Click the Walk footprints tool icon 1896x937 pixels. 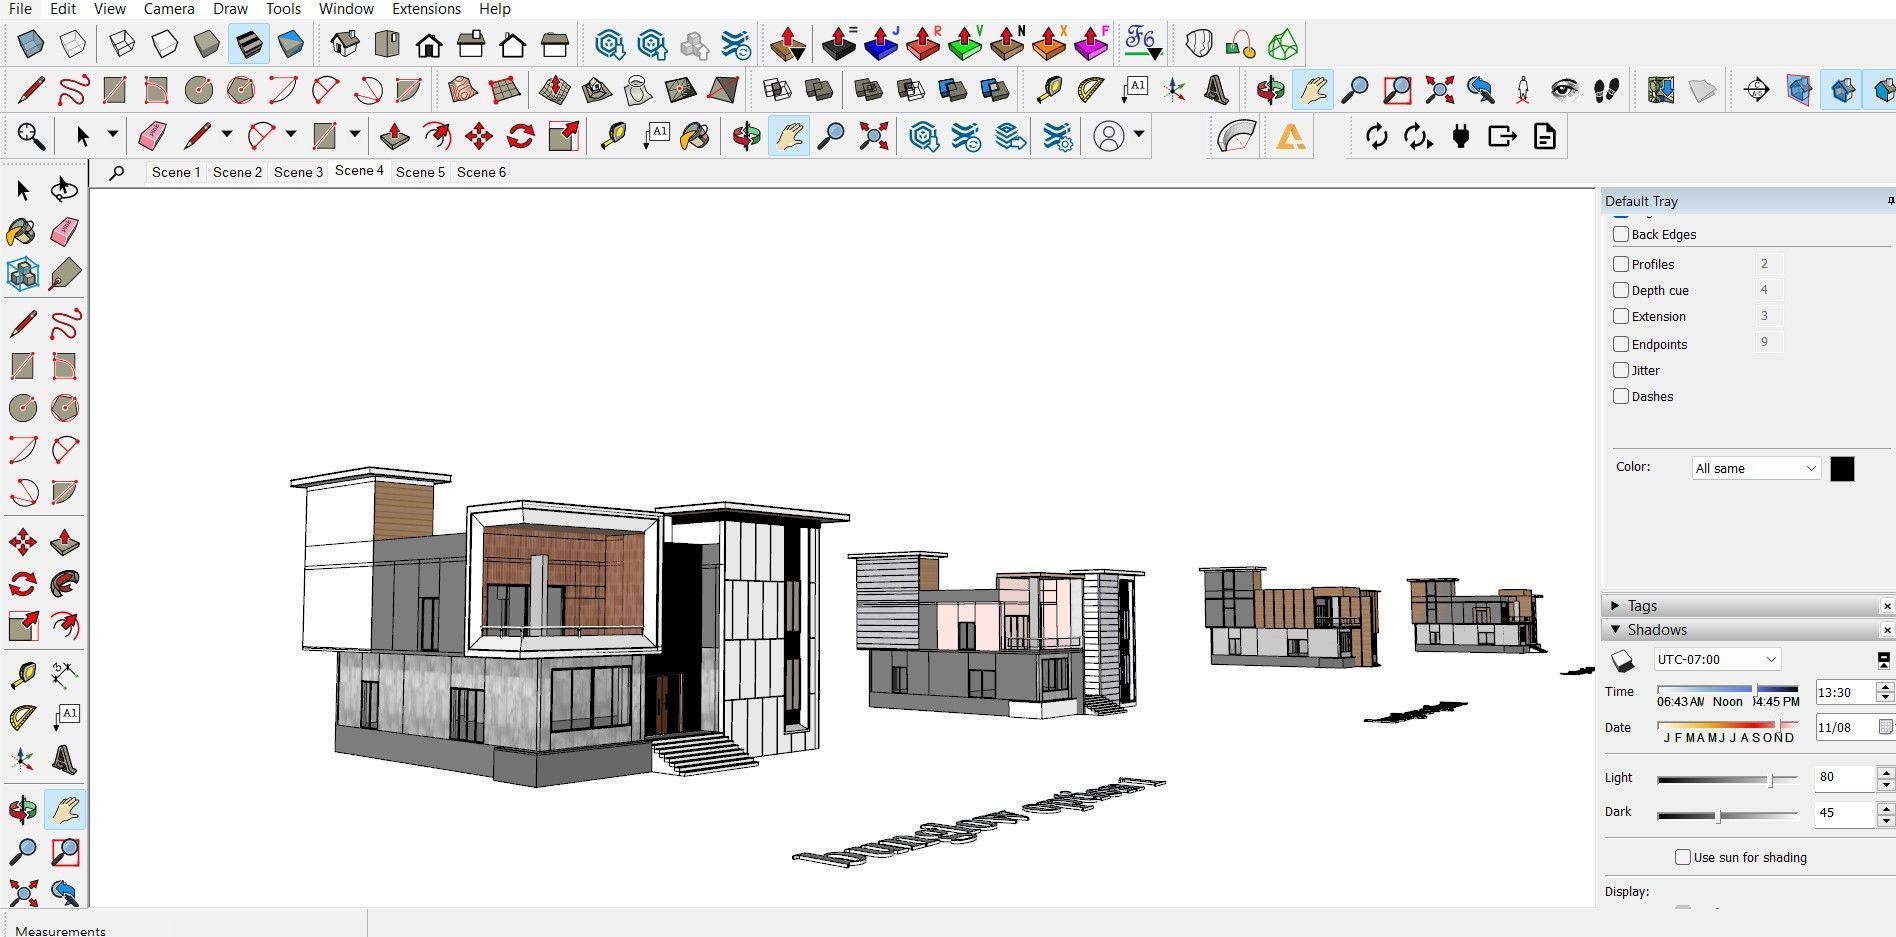click(1607, 90)
